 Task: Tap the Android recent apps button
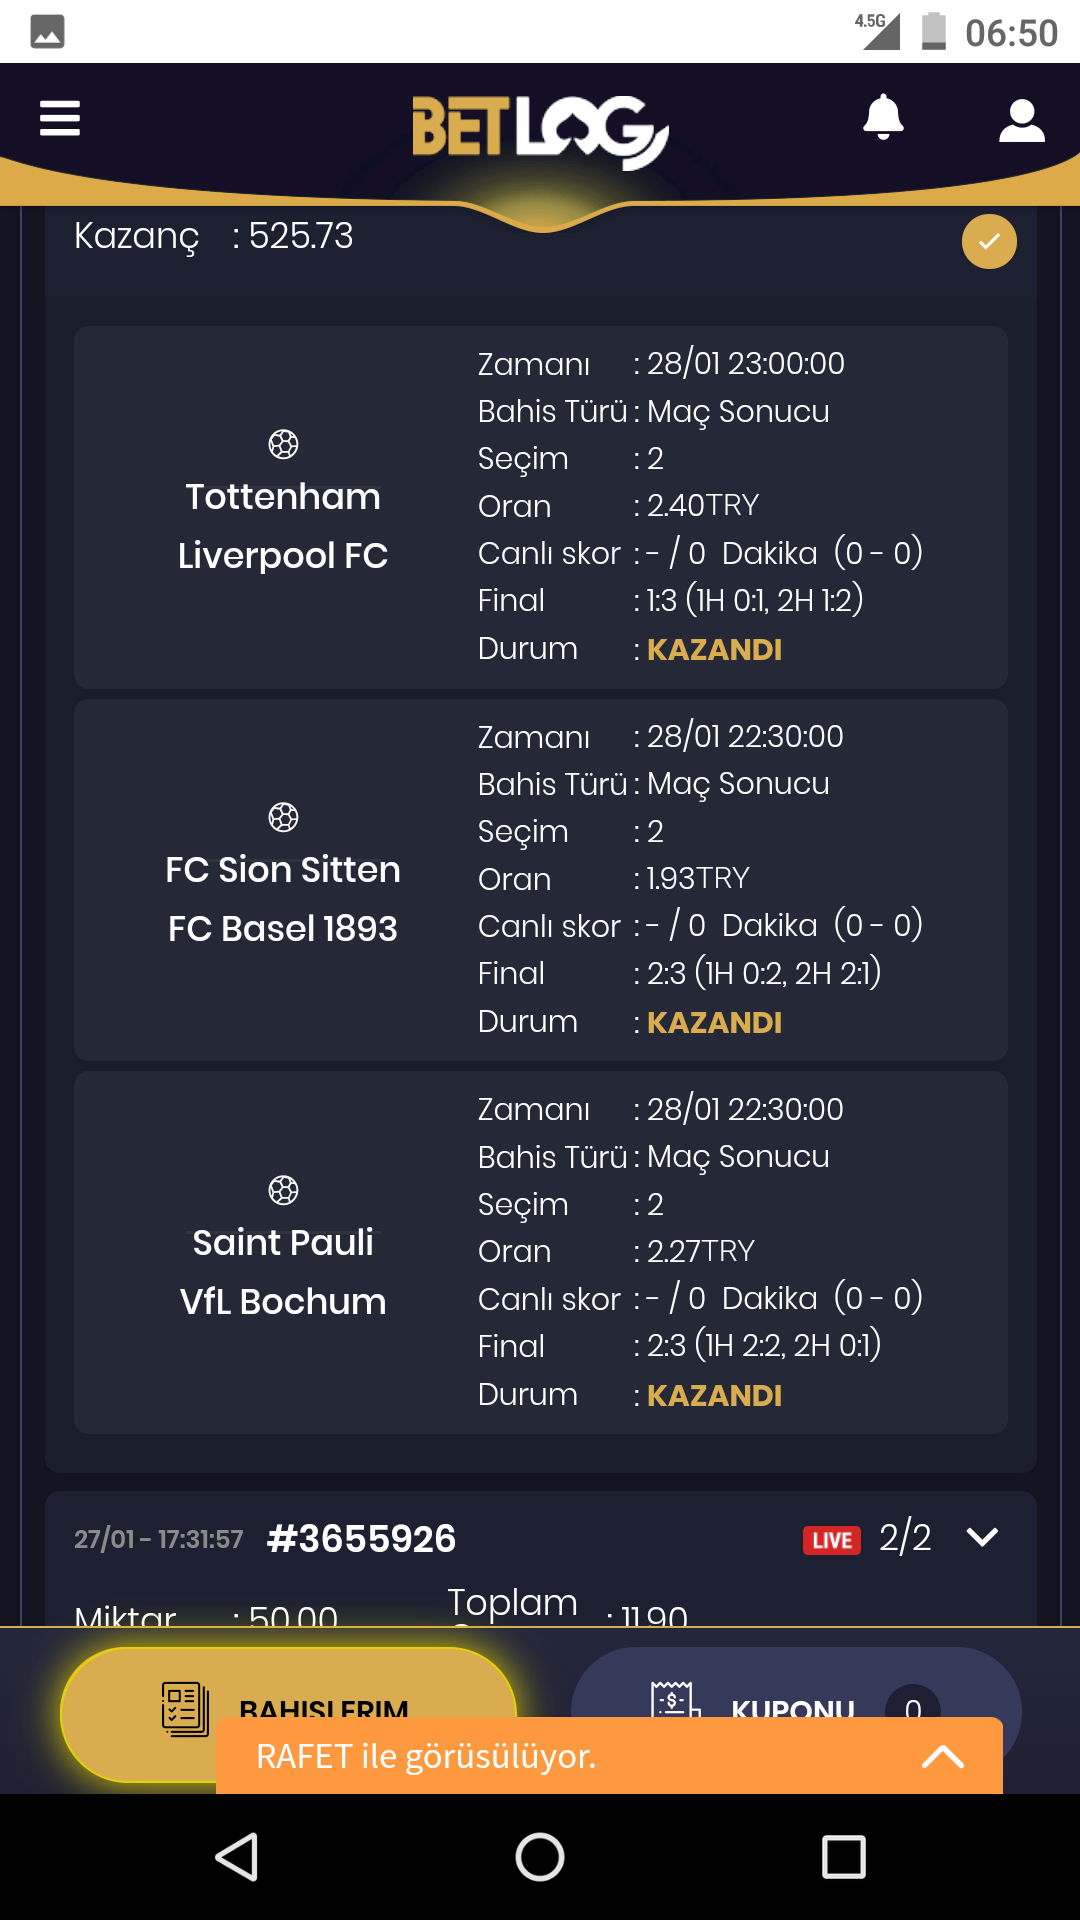click(x=843, y=1857)
